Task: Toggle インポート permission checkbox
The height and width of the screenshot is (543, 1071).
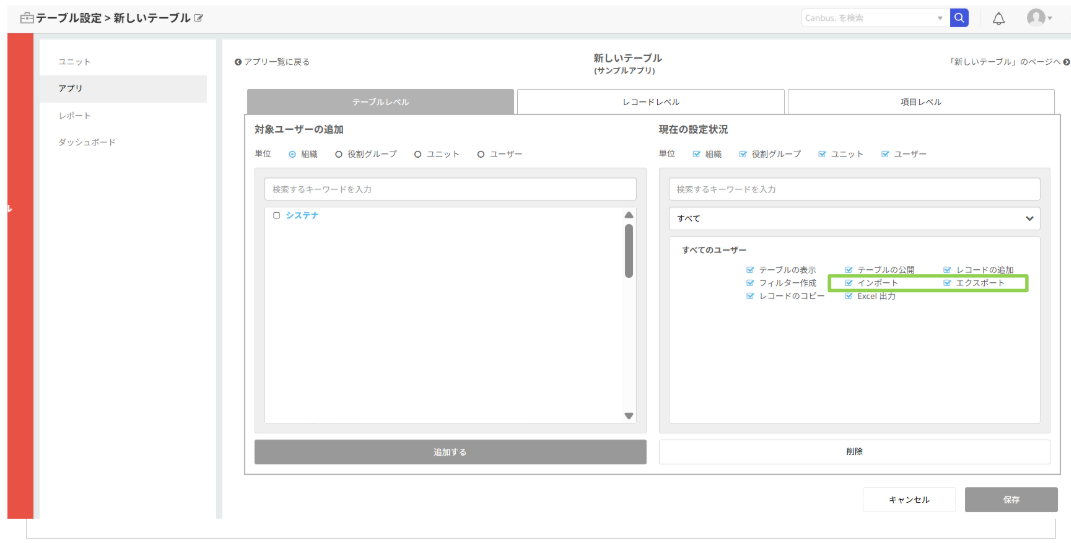Action: tap(849, 283)
